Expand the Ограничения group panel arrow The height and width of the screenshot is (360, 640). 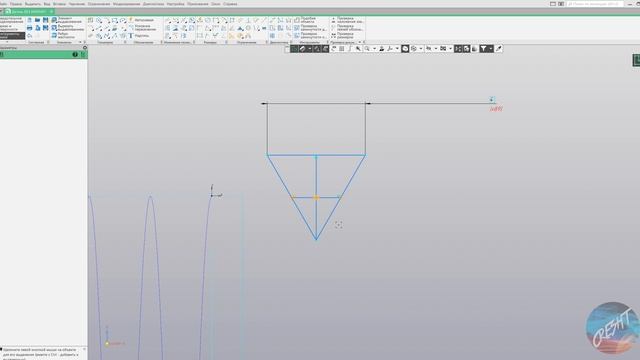267,42
